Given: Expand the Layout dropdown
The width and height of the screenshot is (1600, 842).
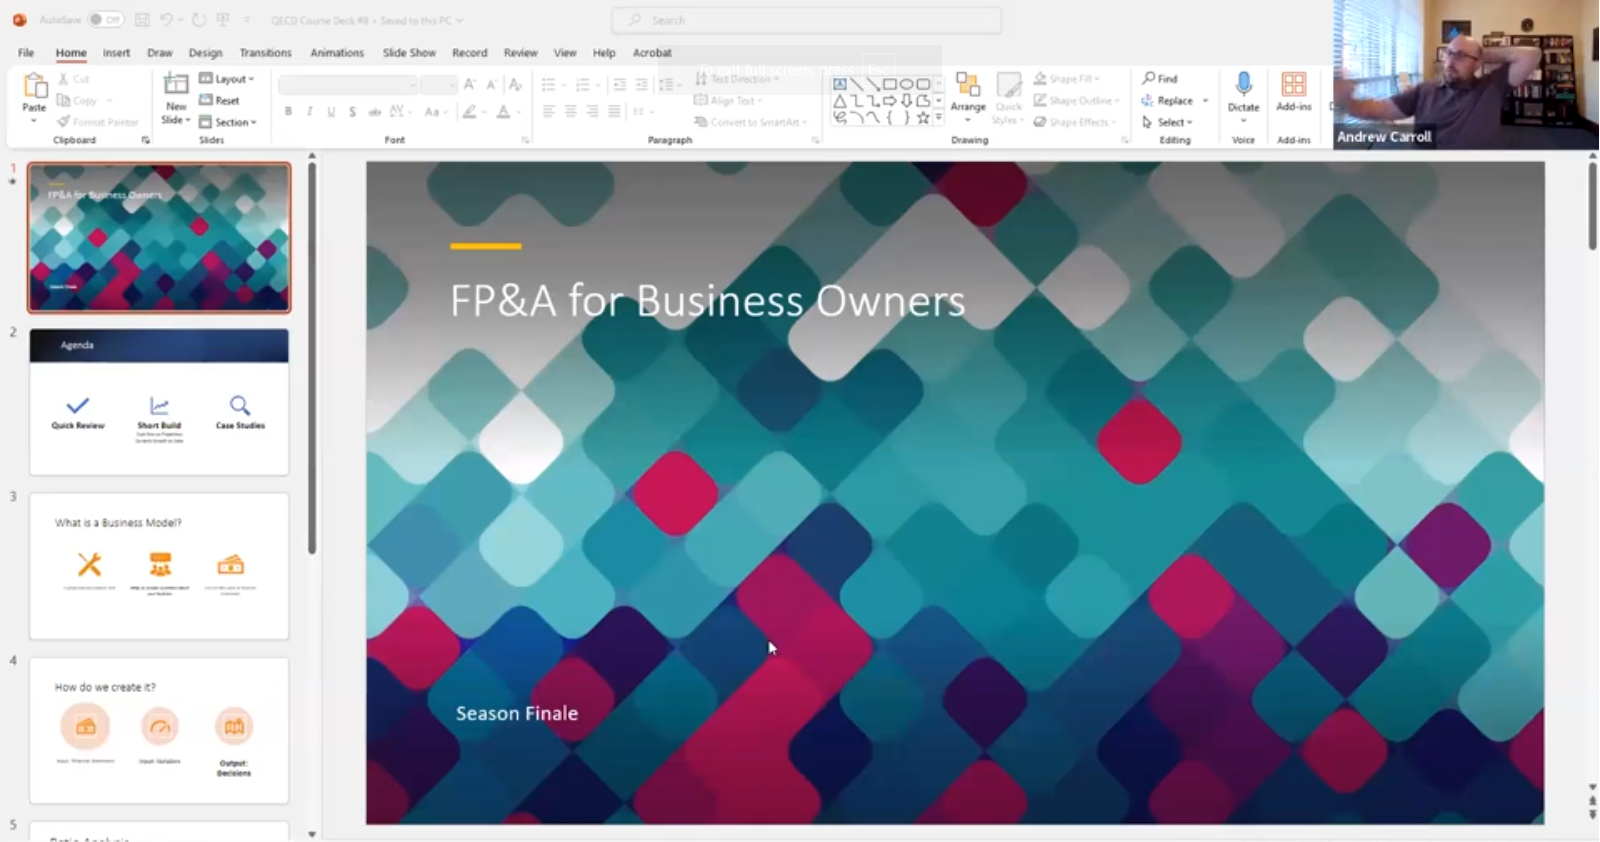Looking at the screenshot, I should pos(228,79).
